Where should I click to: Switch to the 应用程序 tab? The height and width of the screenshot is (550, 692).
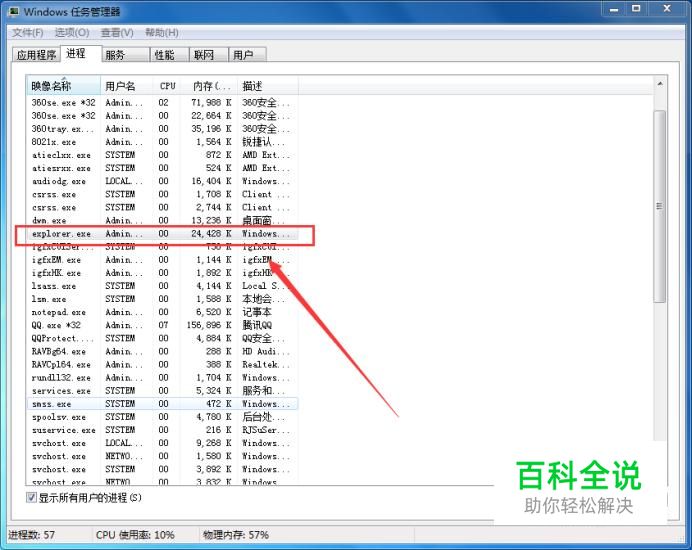(36, 55)
